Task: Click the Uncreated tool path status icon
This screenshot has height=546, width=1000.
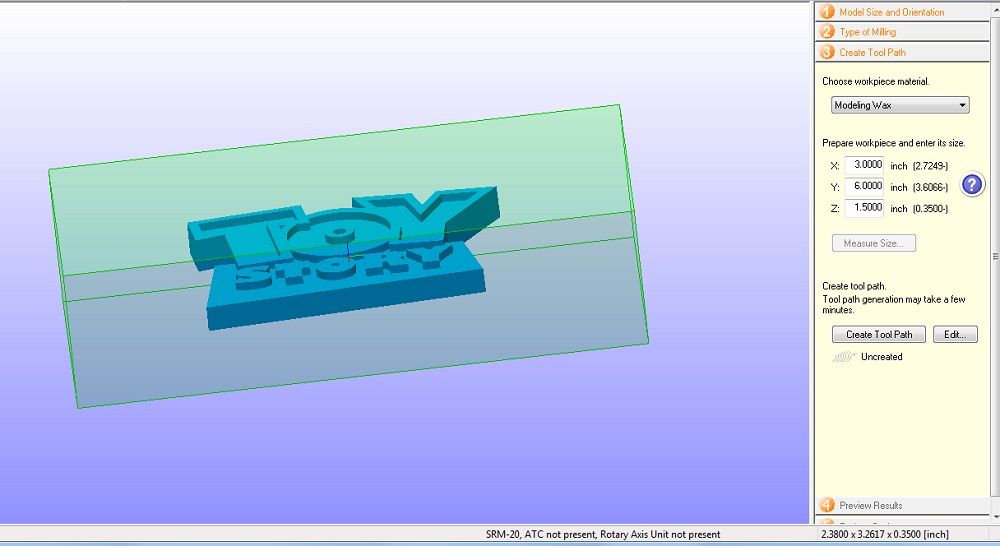Action: coord(843,357)
